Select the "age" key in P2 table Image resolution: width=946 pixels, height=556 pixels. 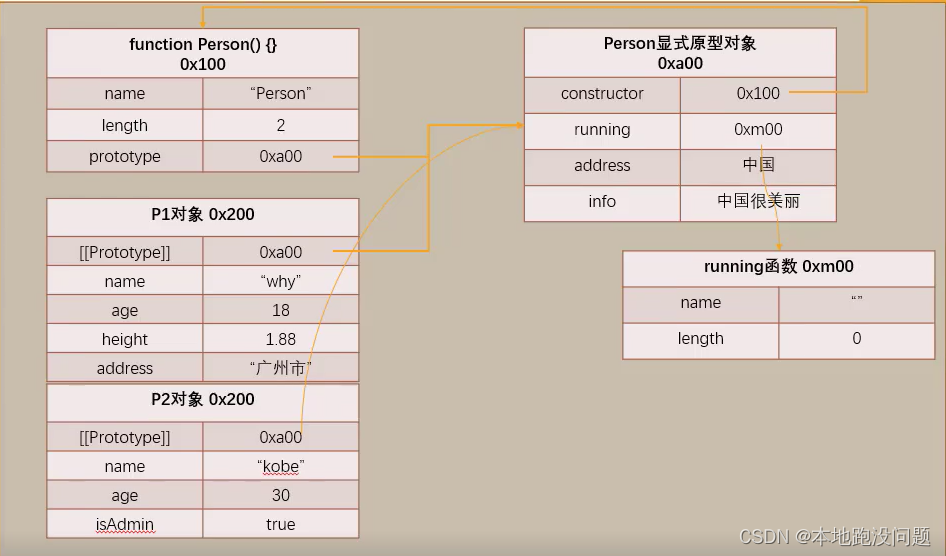click(x=125, y=494)
